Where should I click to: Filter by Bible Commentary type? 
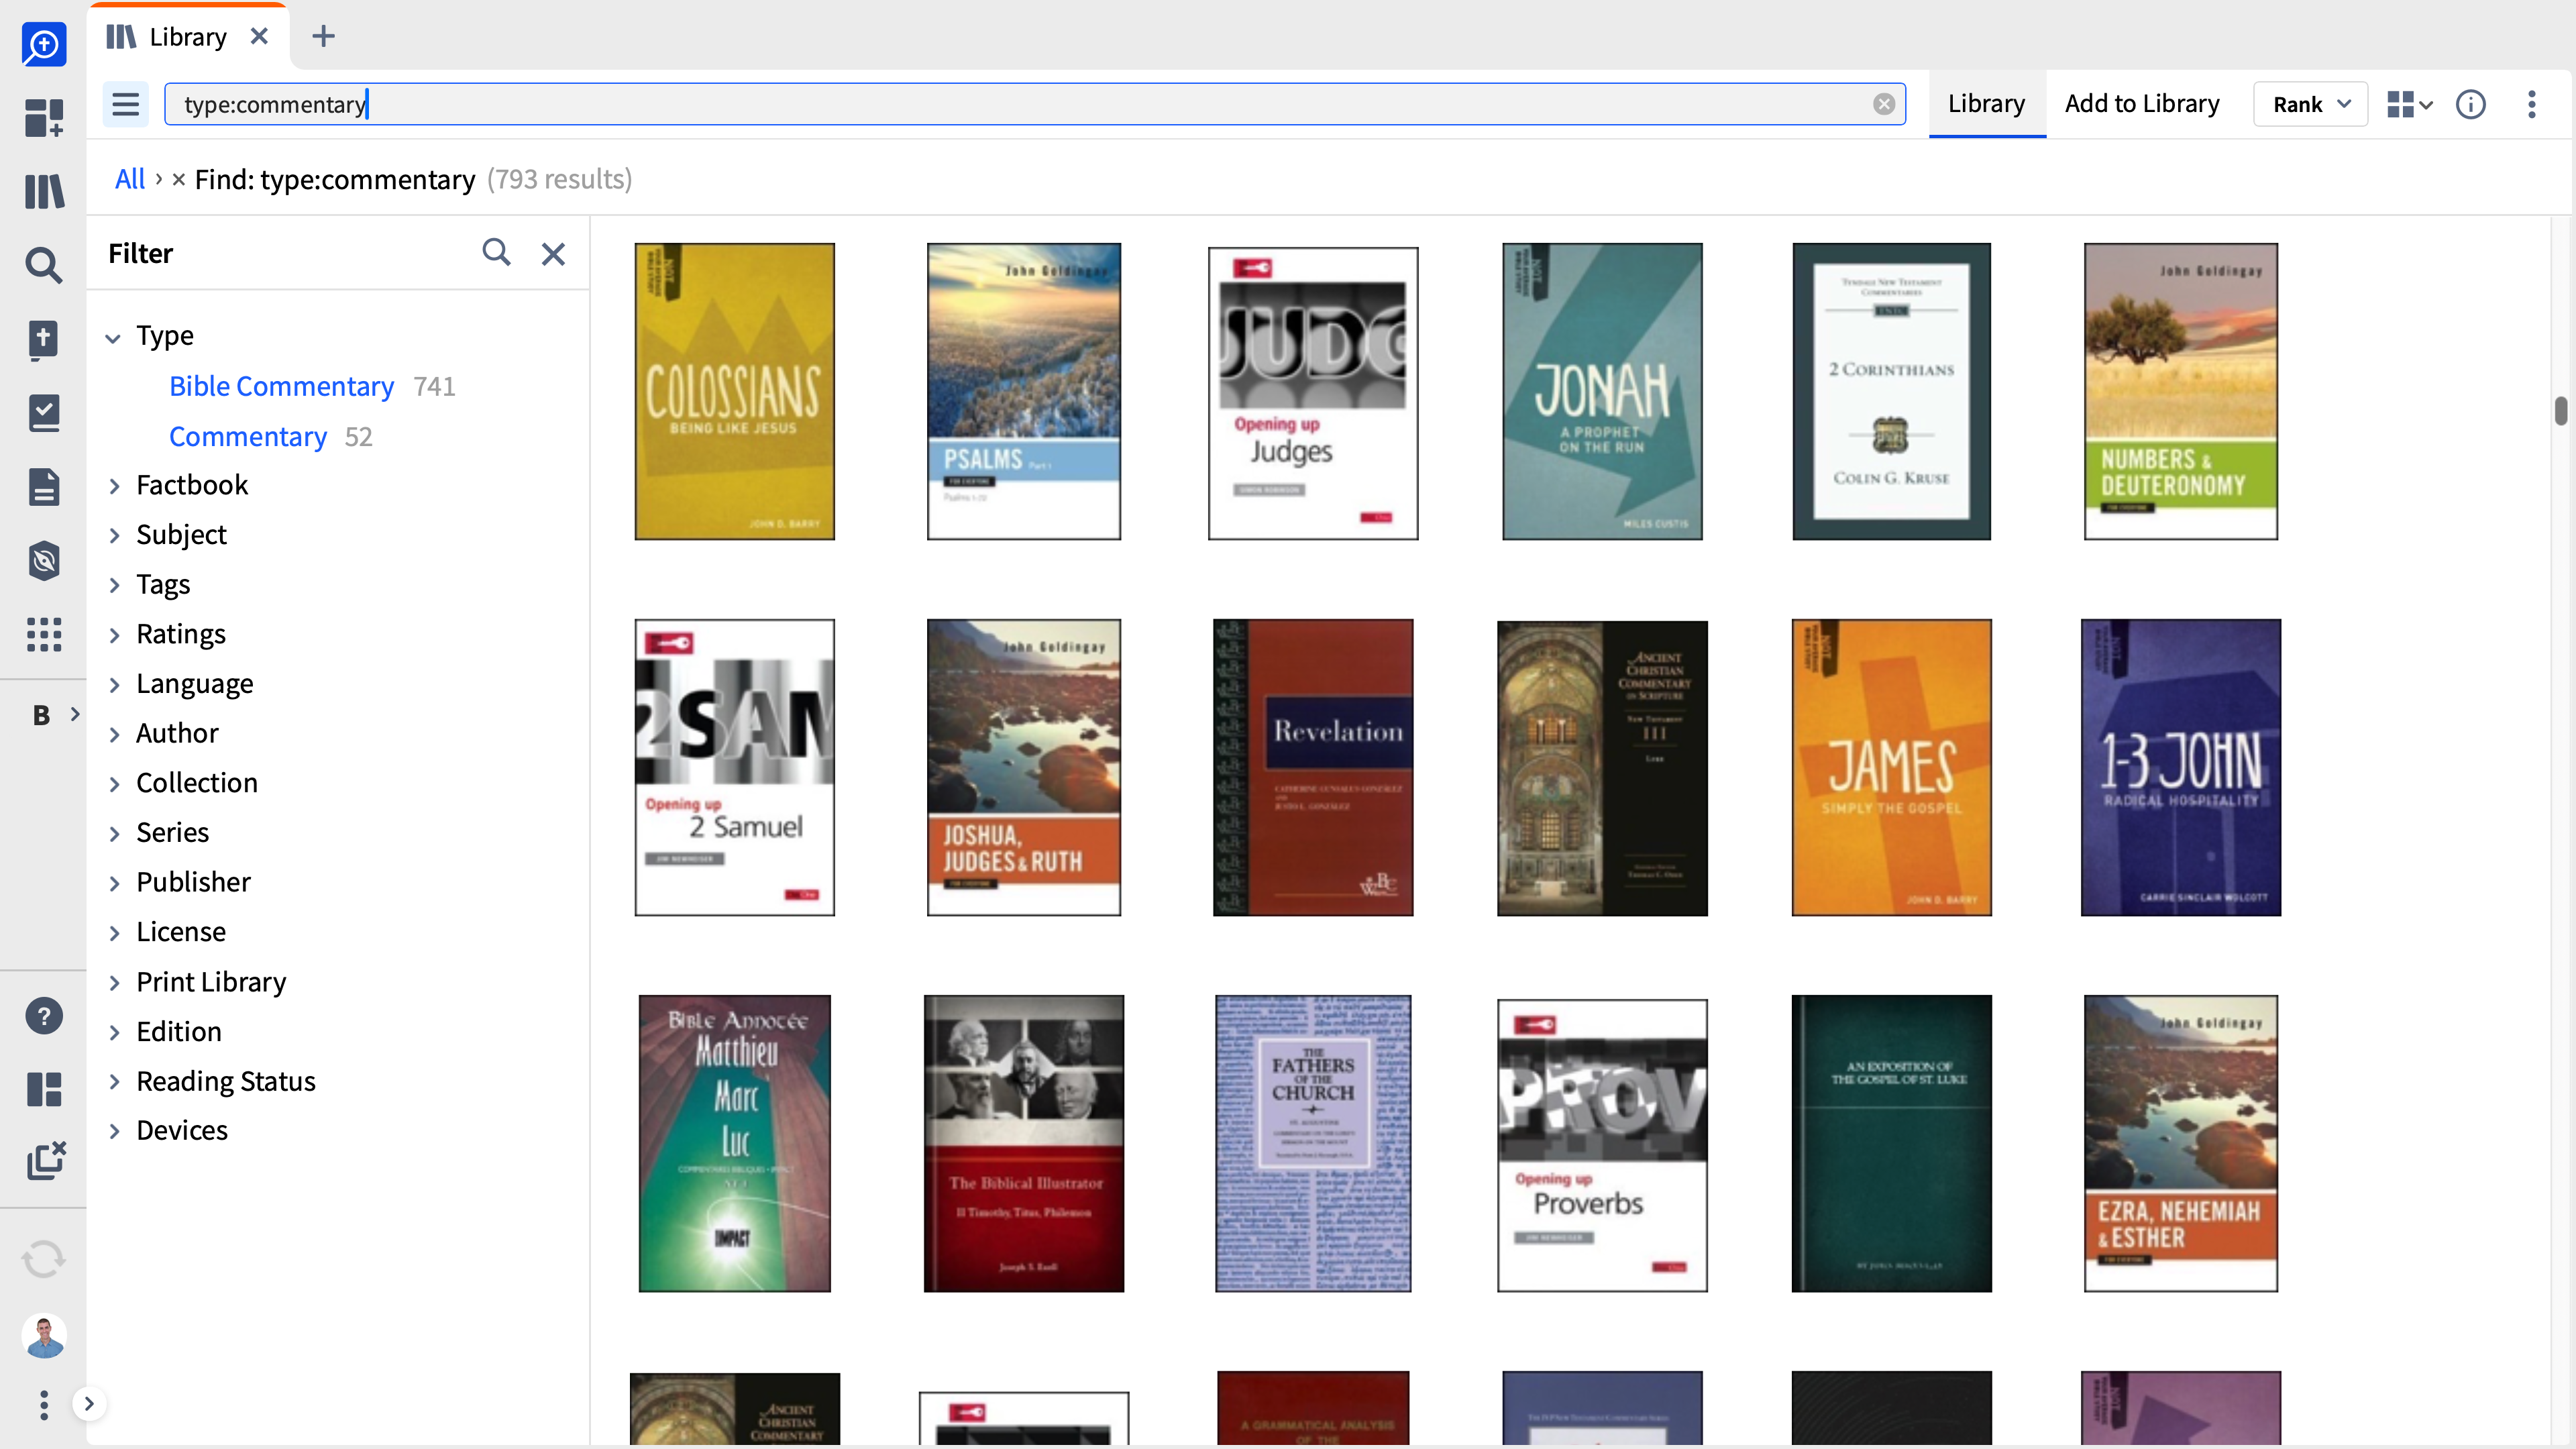pyautogui.click(x=281, y=387)
